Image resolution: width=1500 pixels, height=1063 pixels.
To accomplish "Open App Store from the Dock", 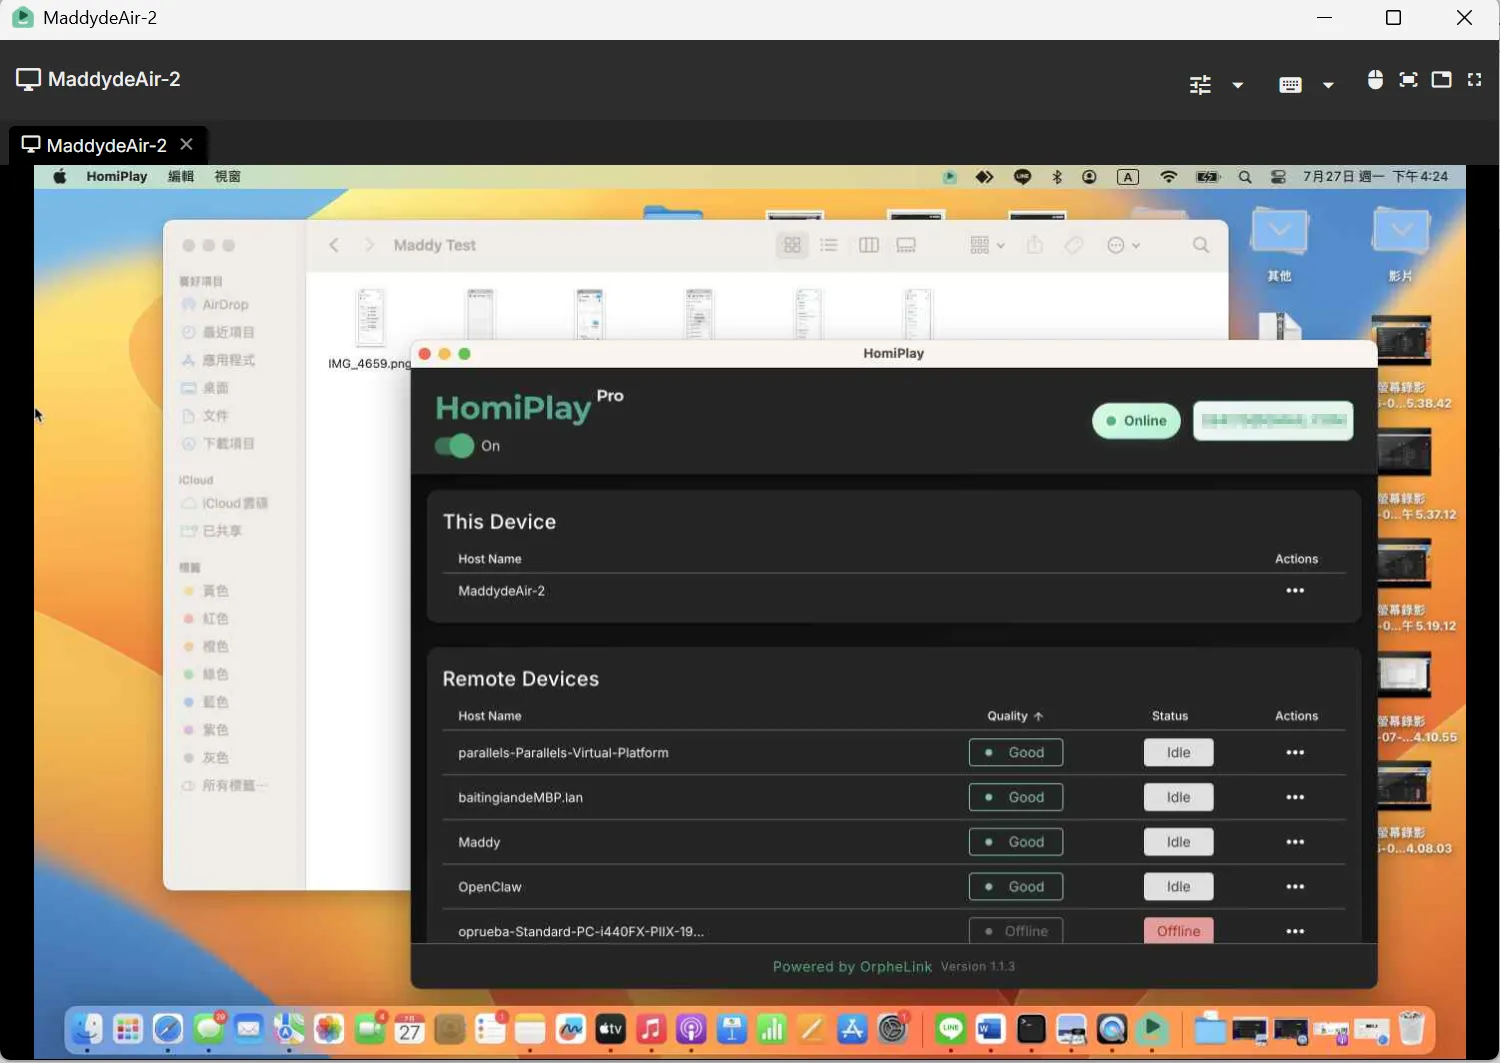I will [852, 1029].
